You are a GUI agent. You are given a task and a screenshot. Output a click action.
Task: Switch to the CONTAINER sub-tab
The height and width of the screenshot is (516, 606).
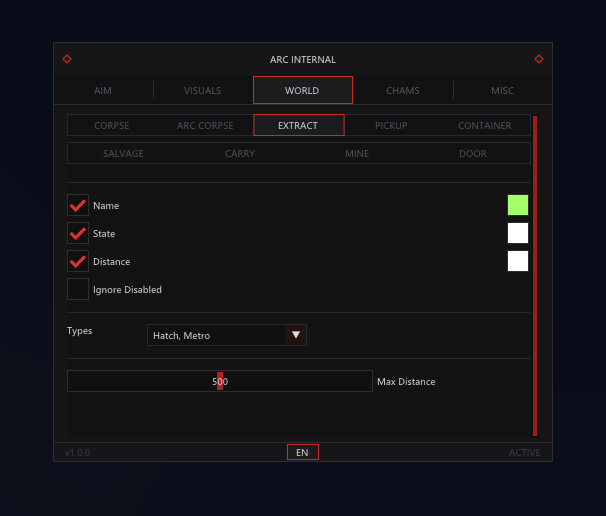[485, 125]
